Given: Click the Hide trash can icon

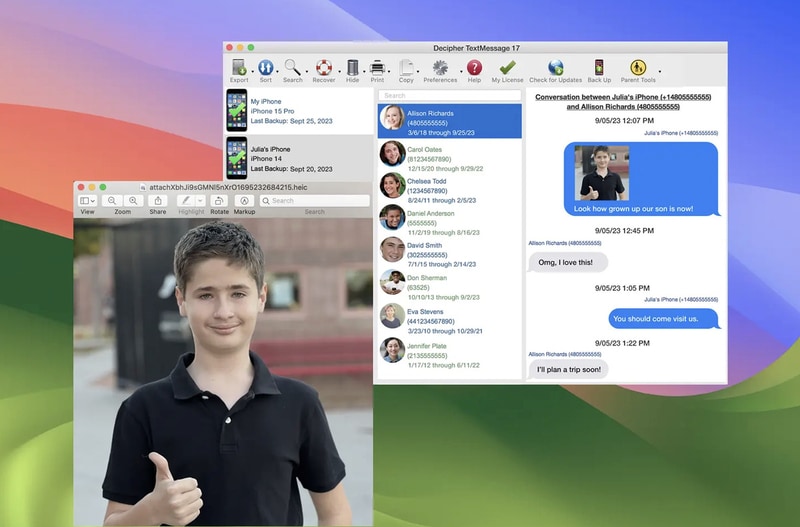Looking at the screenshot, I should point(353,67).
